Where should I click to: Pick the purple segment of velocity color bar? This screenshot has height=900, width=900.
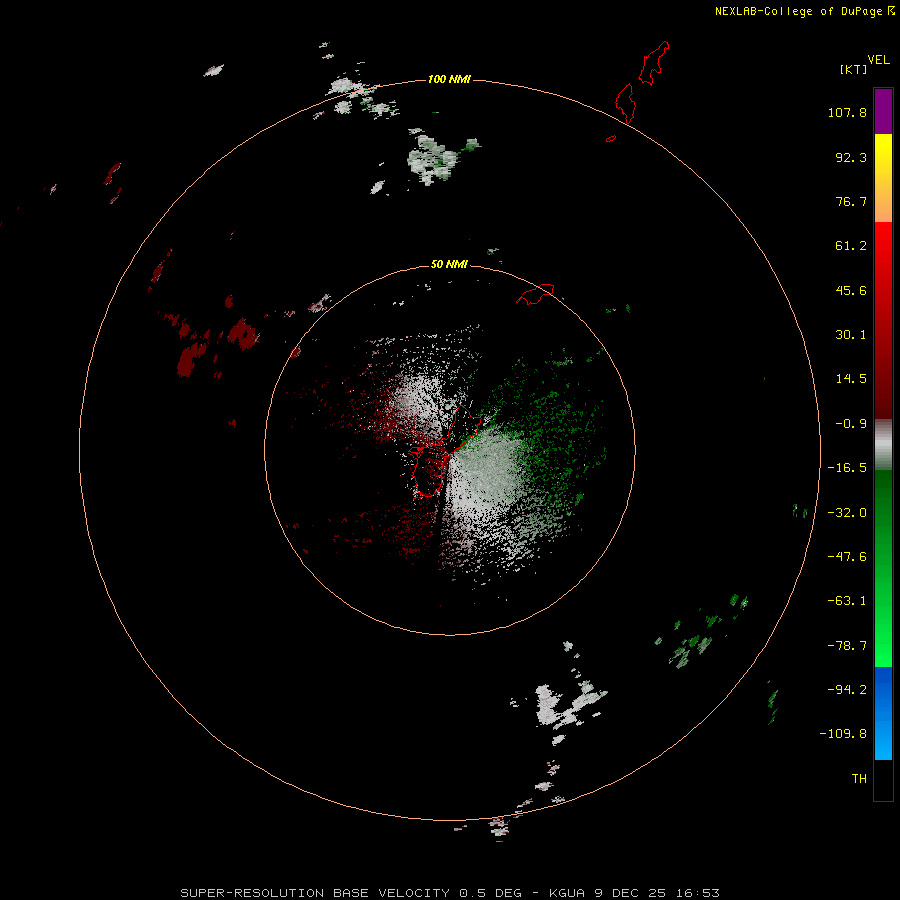883,111
